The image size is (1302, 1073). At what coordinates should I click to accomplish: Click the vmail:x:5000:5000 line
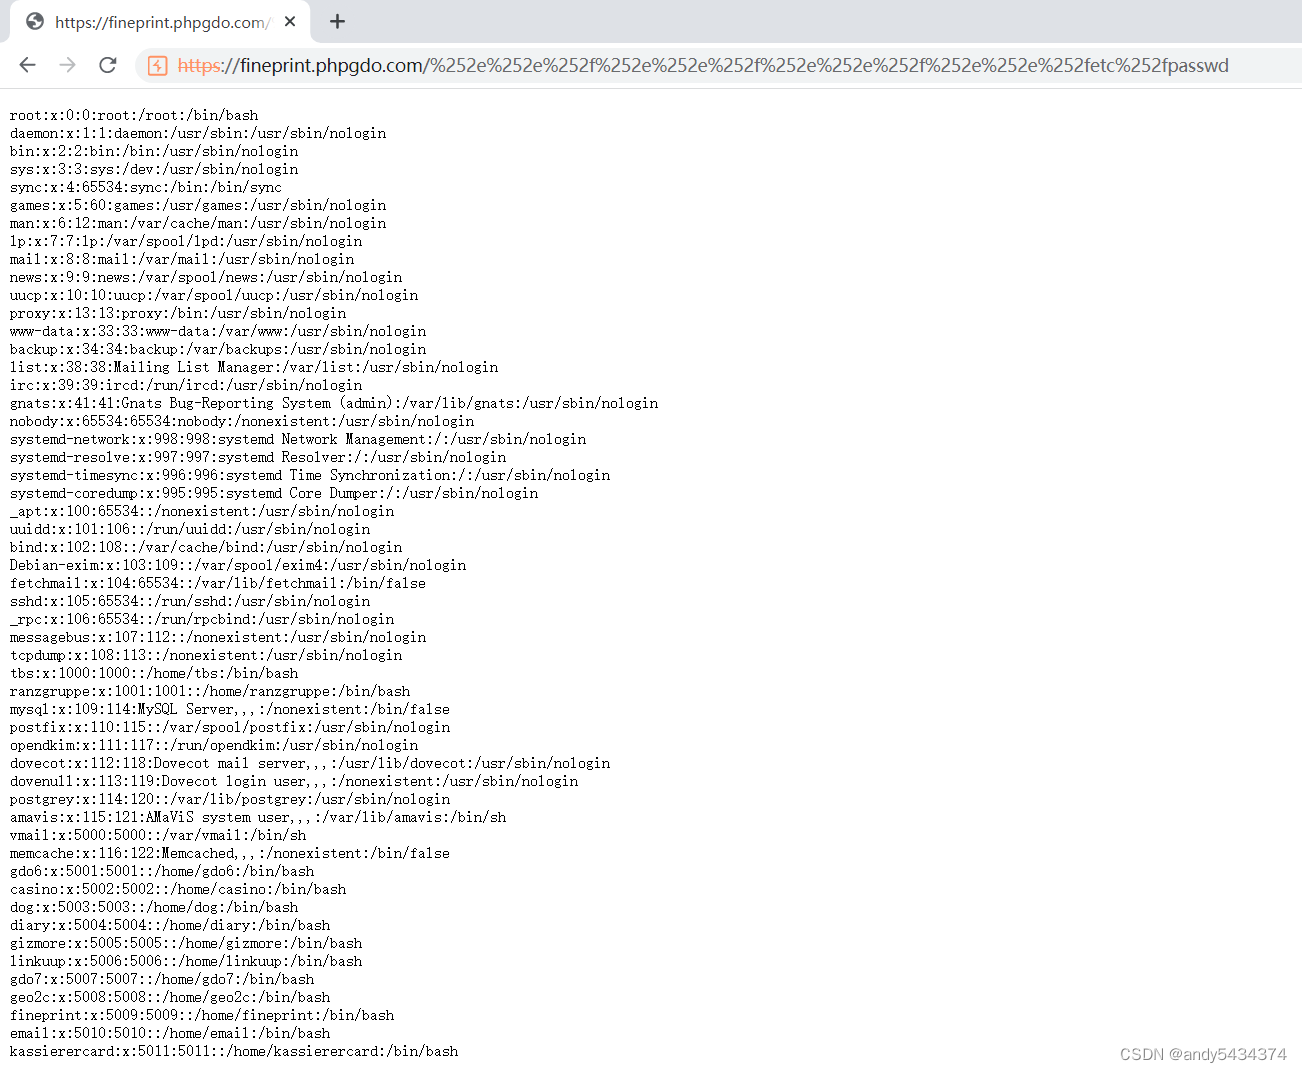coord(158,835)
